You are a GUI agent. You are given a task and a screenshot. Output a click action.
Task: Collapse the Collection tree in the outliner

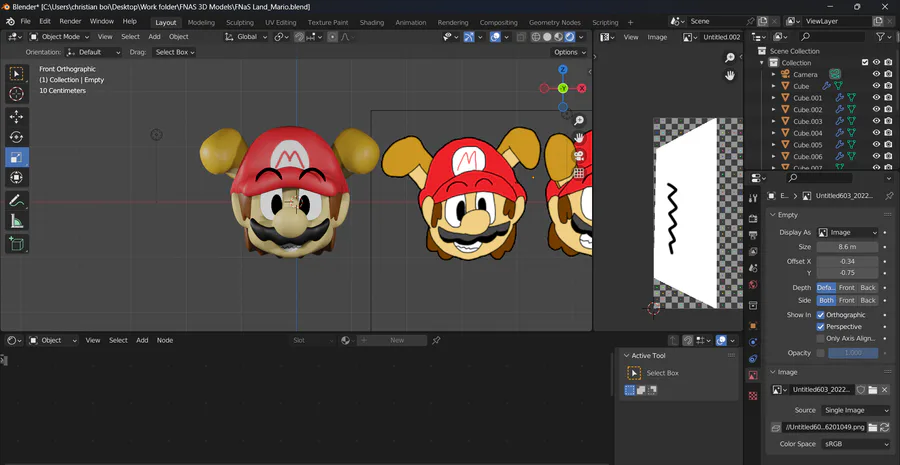[x=762, y=63]
